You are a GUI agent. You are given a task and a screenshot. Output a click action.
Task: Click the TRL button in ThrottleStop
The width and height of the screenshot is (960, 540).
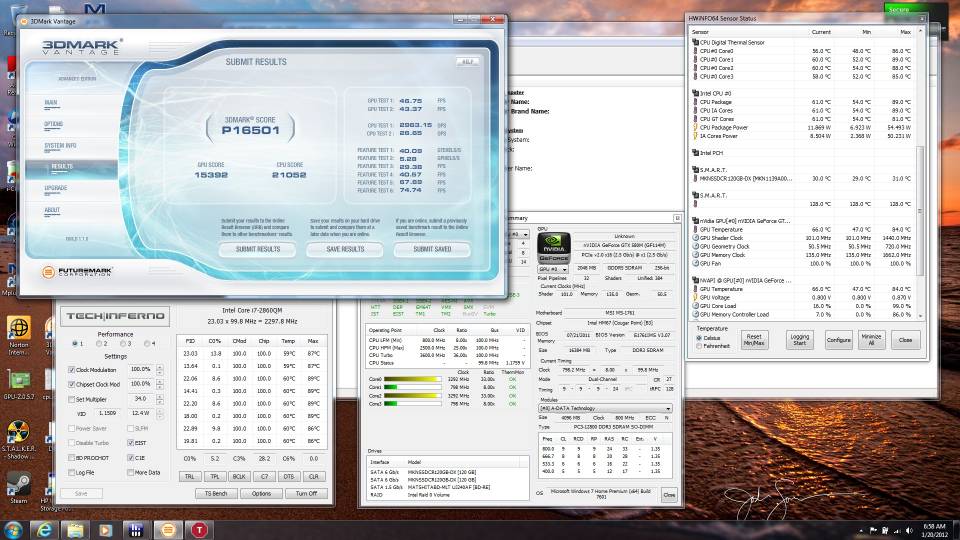(x=190, y=476)
